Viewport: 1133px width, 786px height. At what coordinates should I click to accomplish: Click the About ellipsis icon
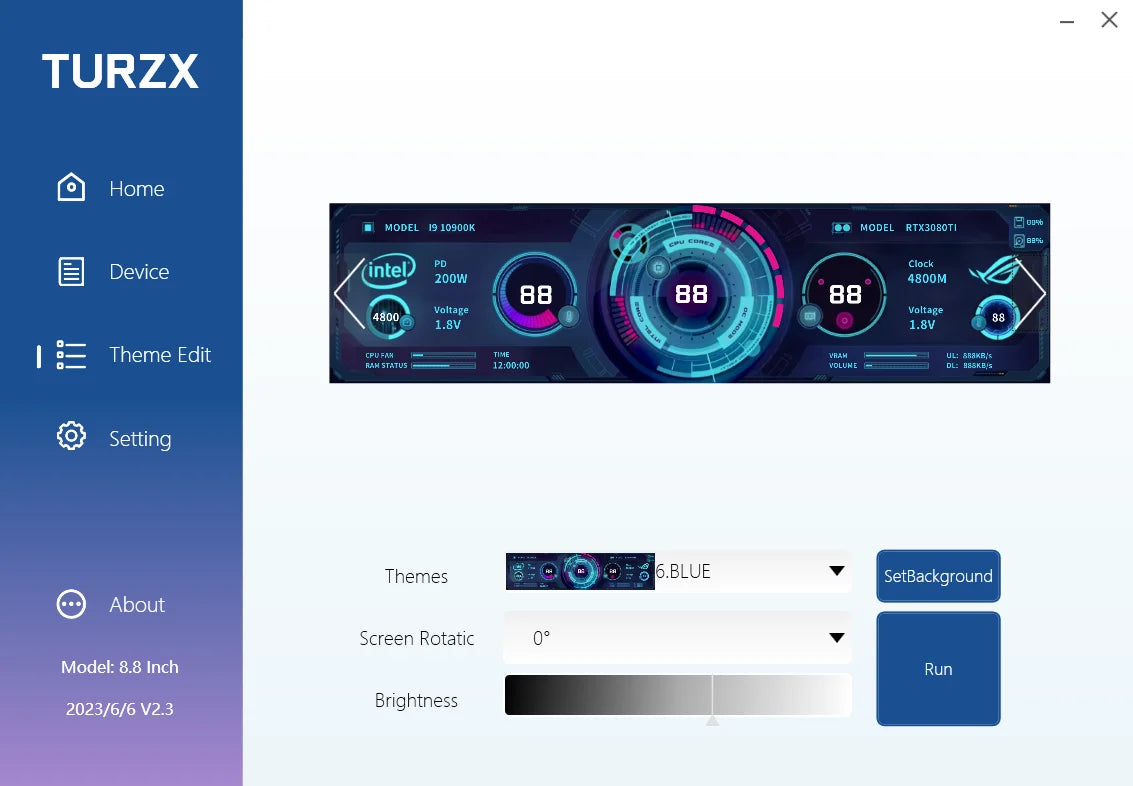click(x=71, y=604)
